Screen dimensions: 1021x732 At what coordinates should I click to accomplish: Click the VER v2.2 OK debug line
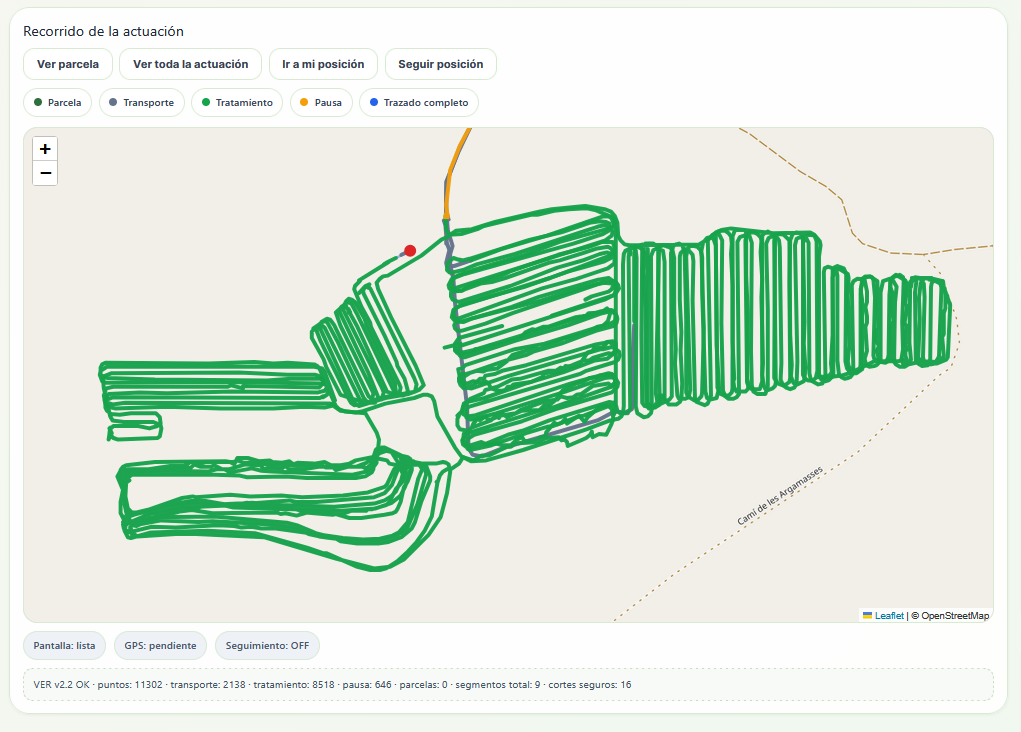(508, 684)
